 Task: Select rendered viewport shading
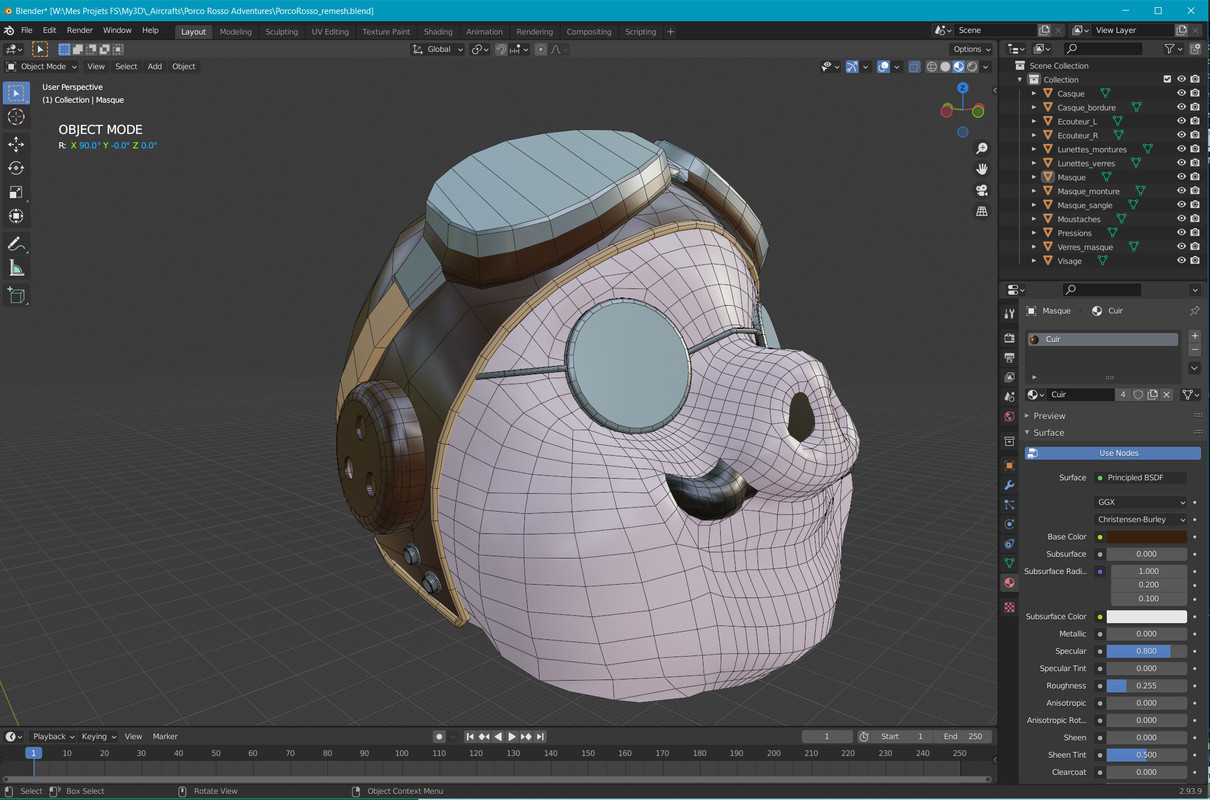[971, 67]
